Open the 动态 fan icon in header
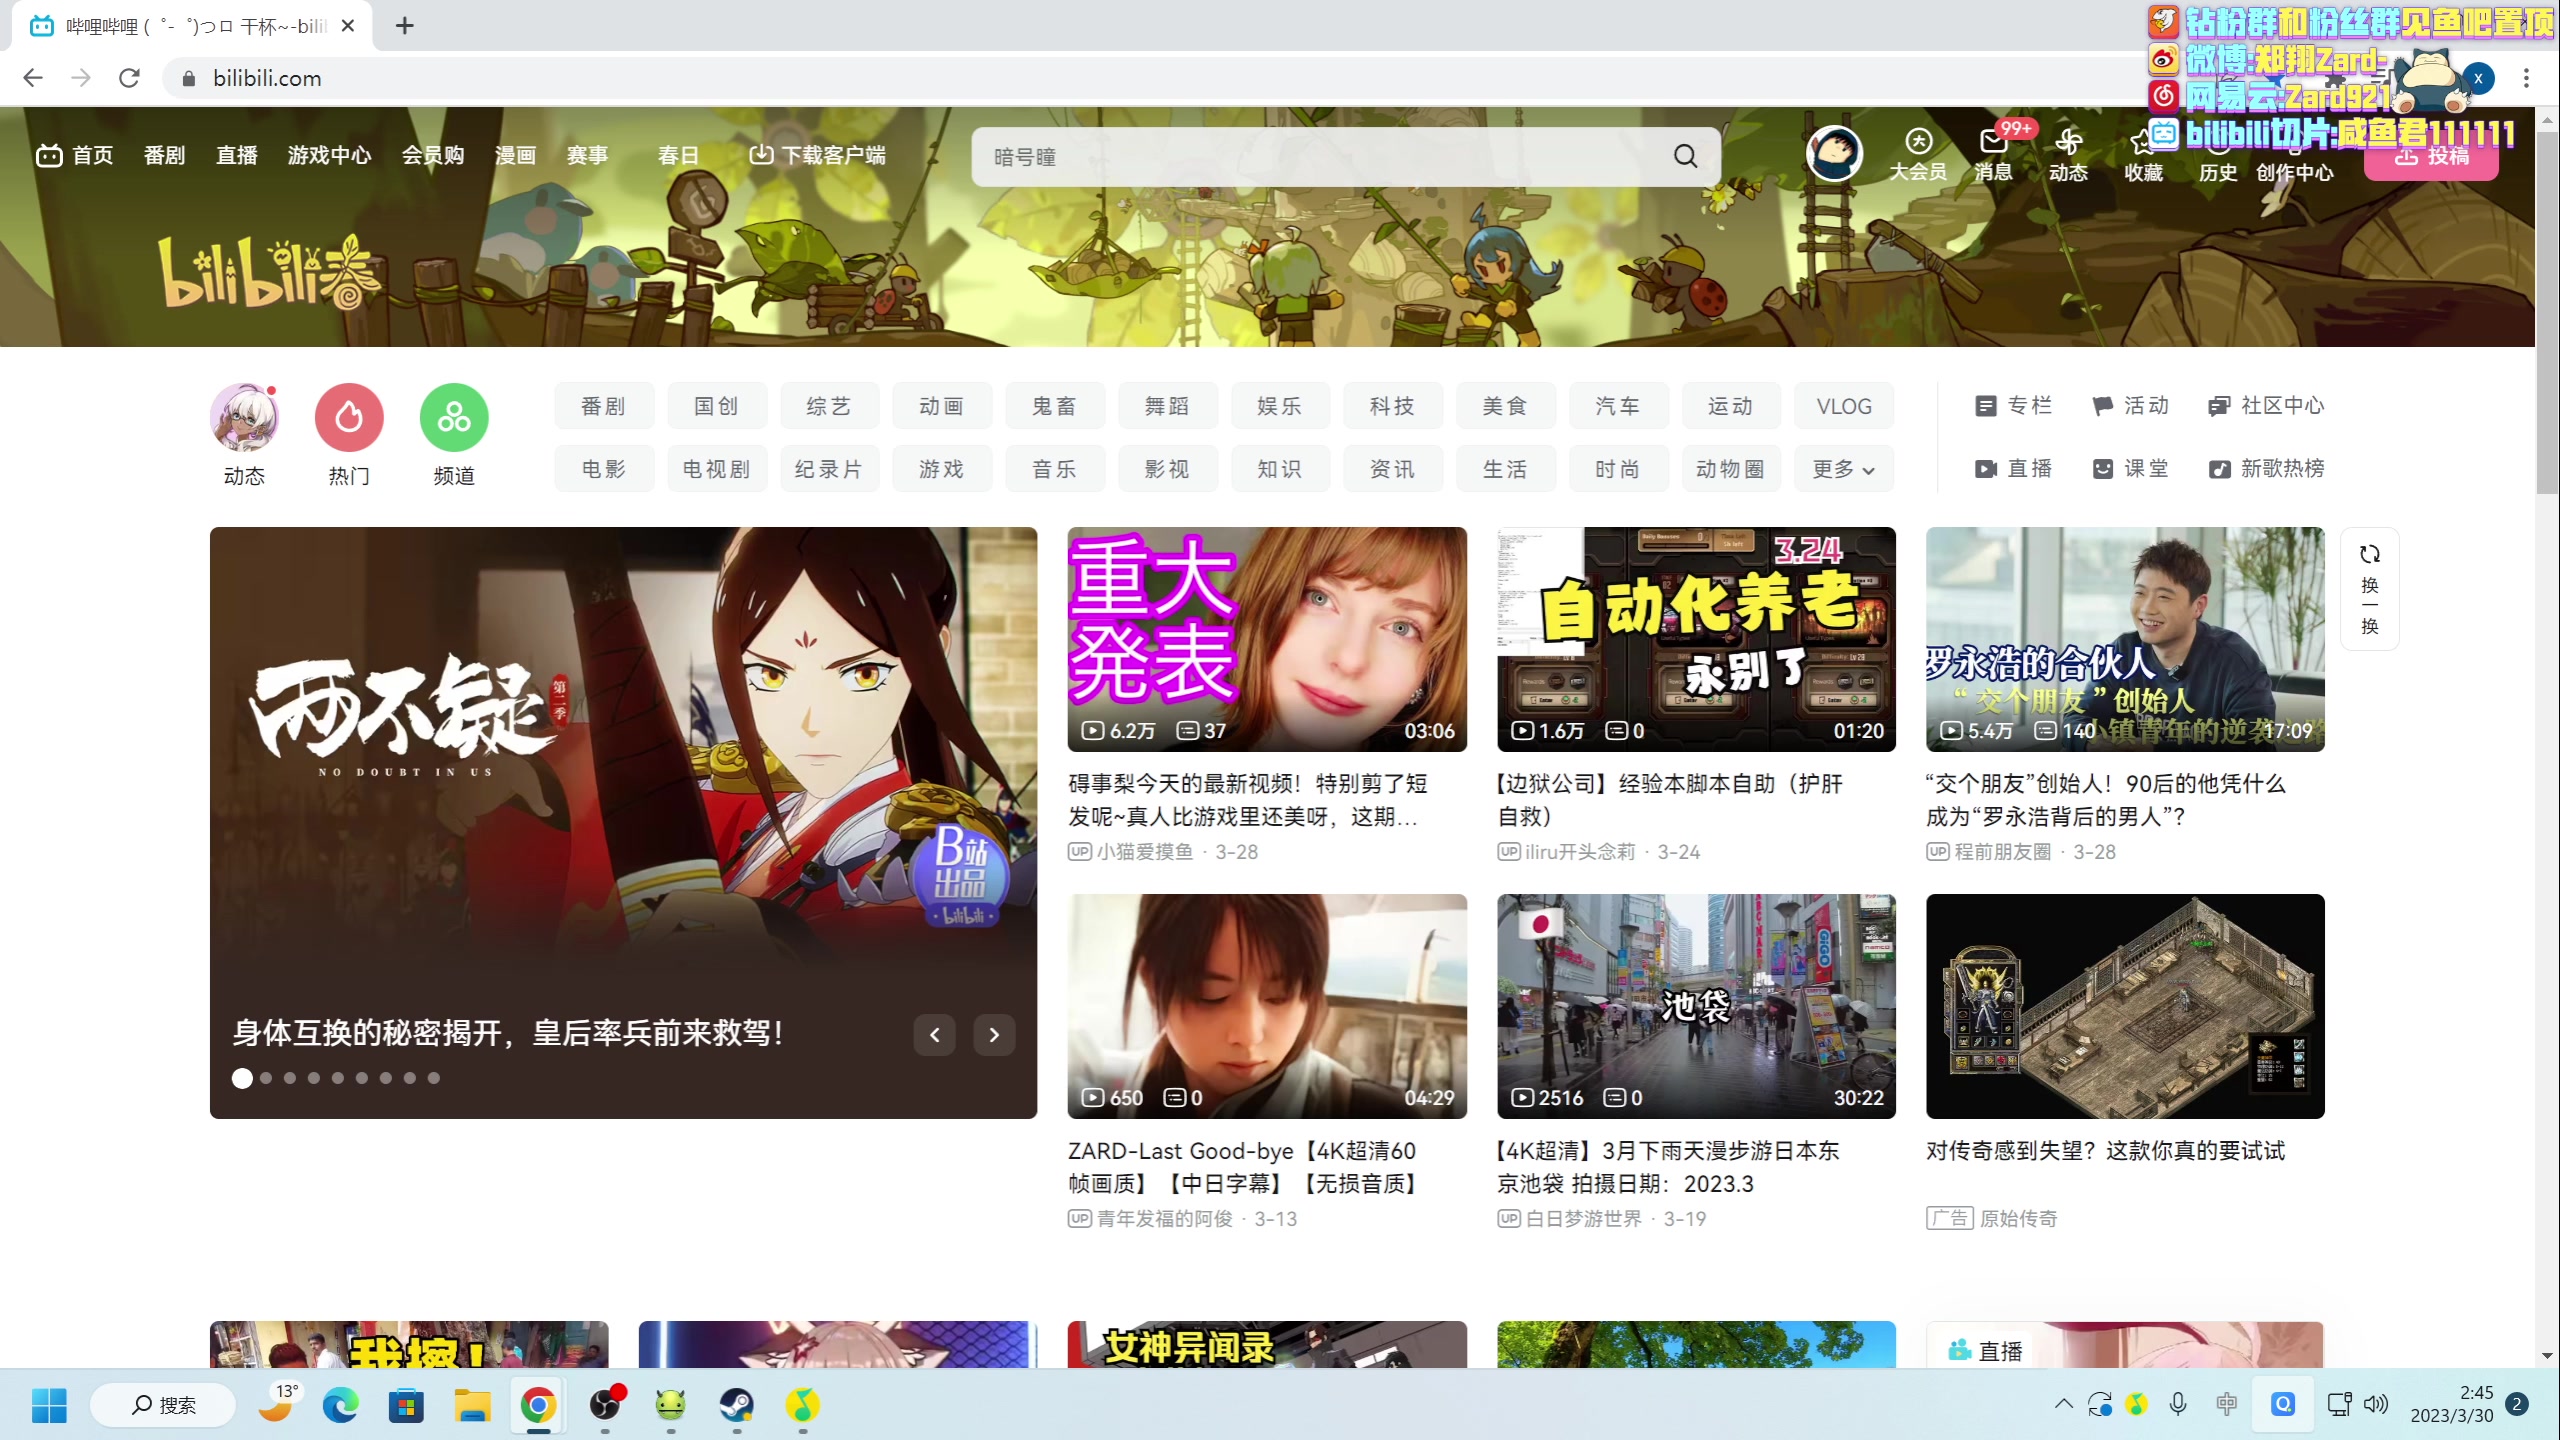Image resolution: width=2560 pixels, height=1440 pixels. 2068,143
